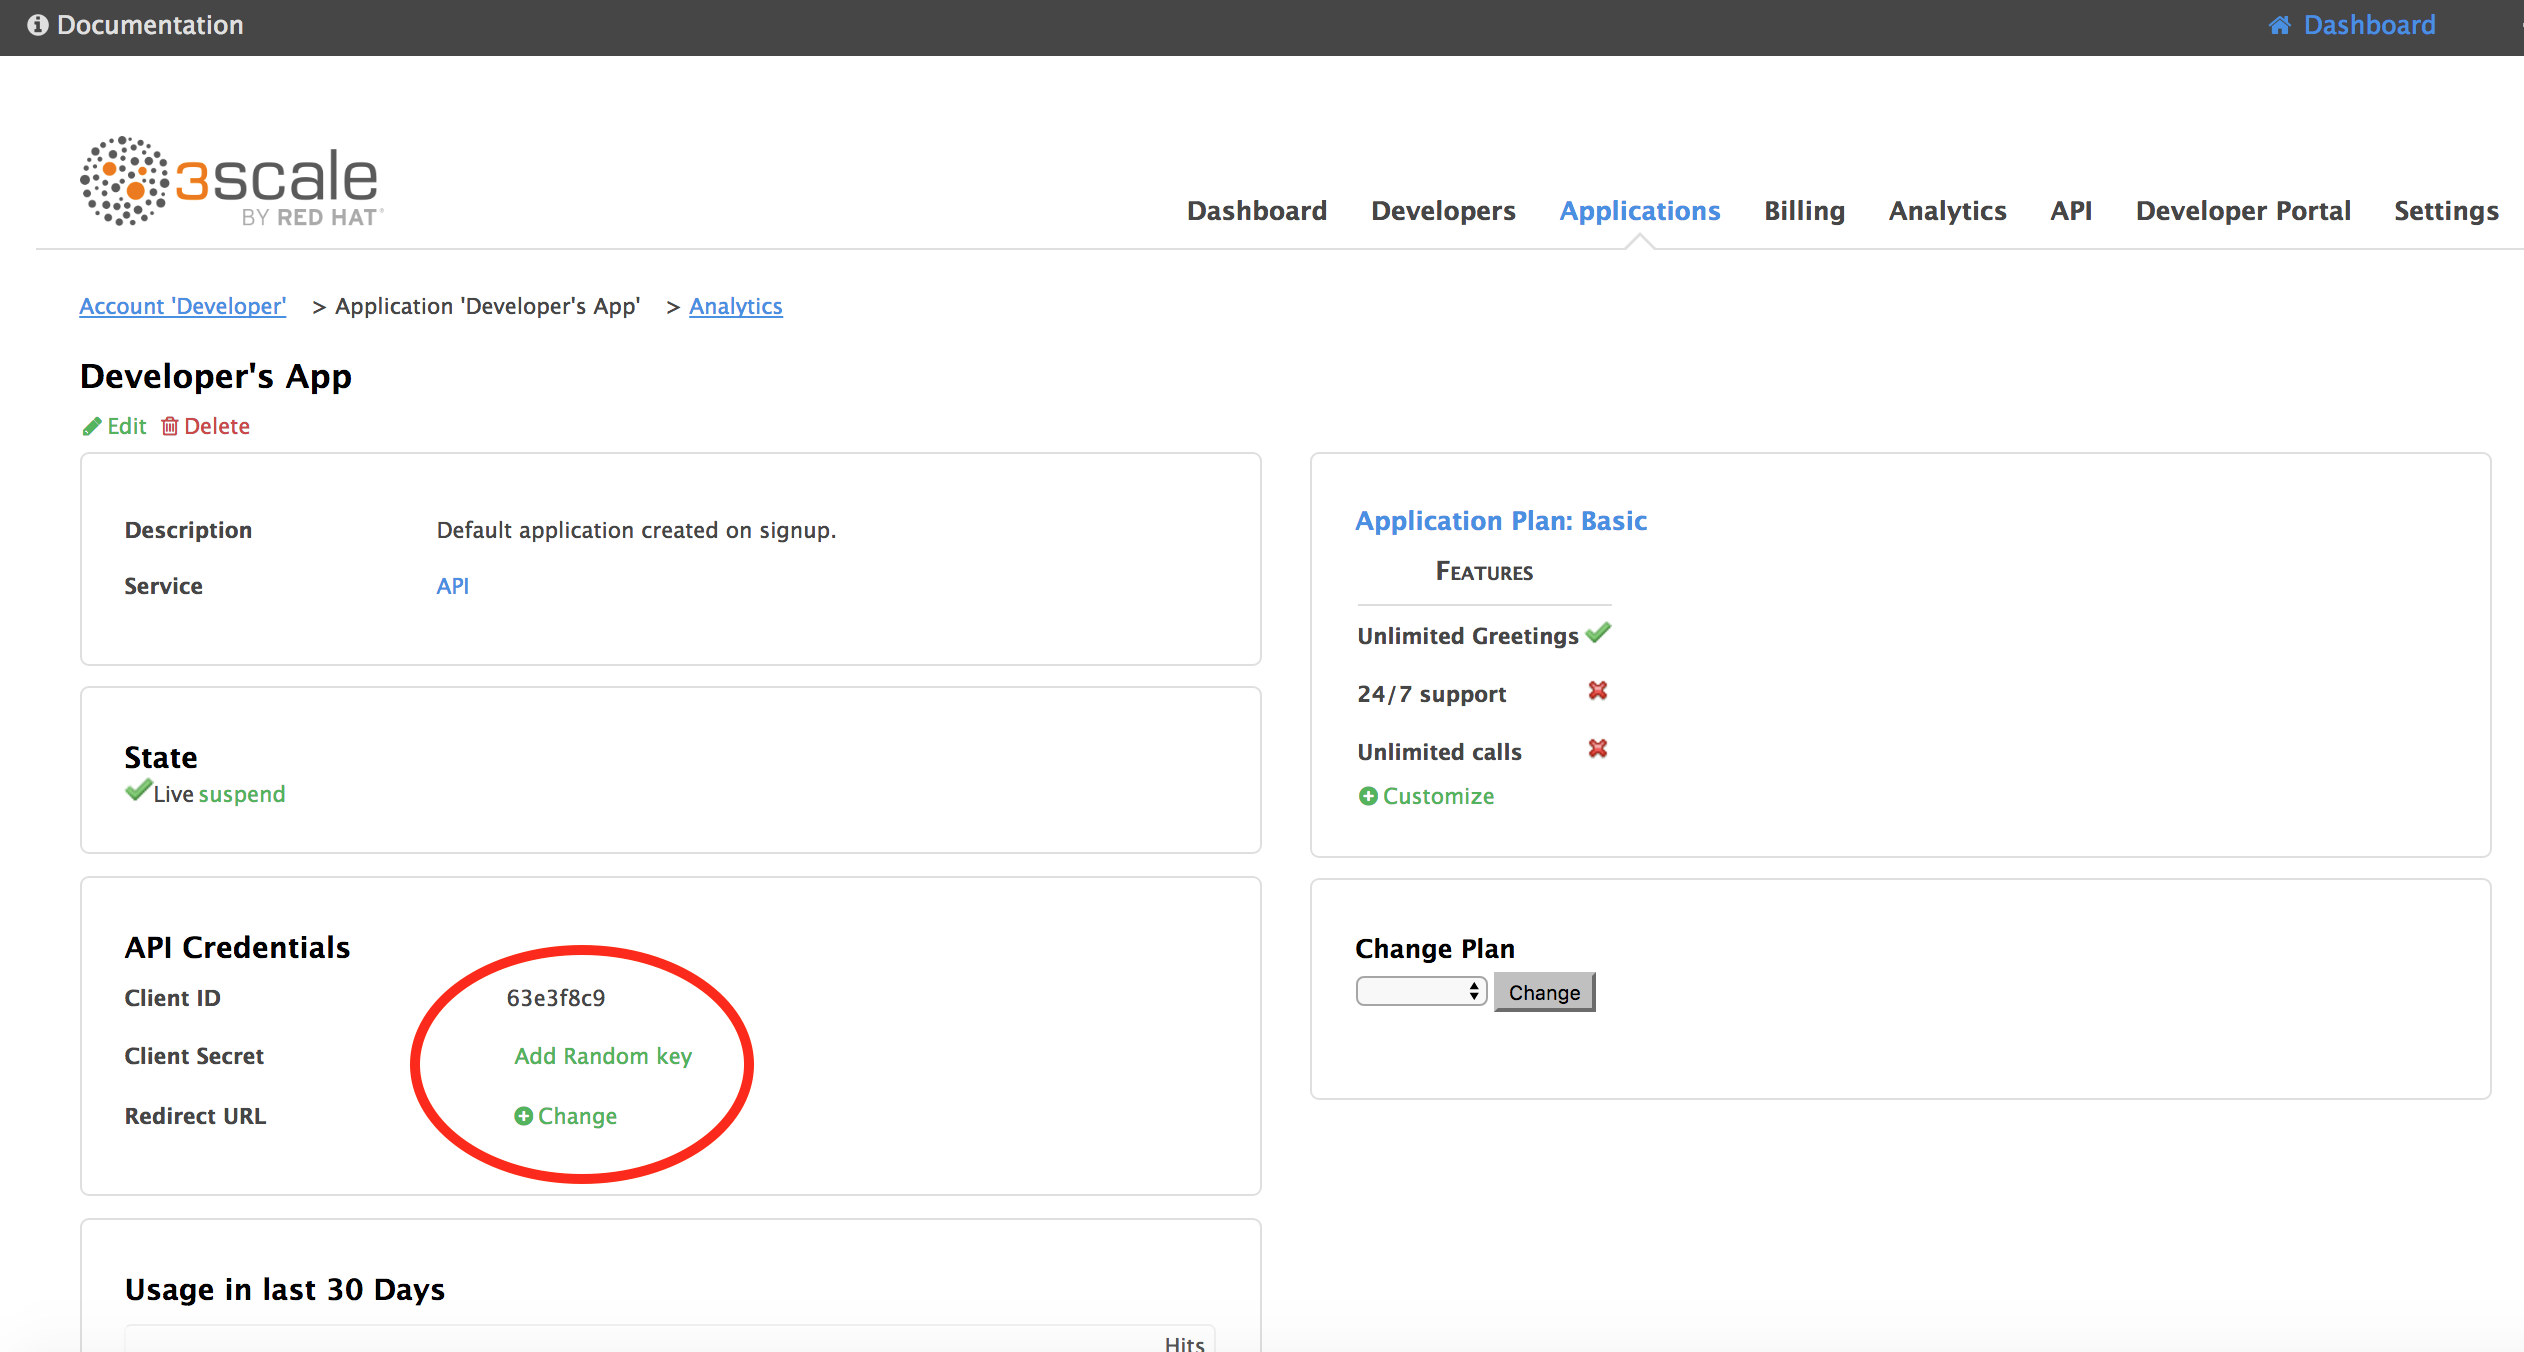Click the Documentation info icon
This screenshot has height=1352, width=2524.
[37, 25]
